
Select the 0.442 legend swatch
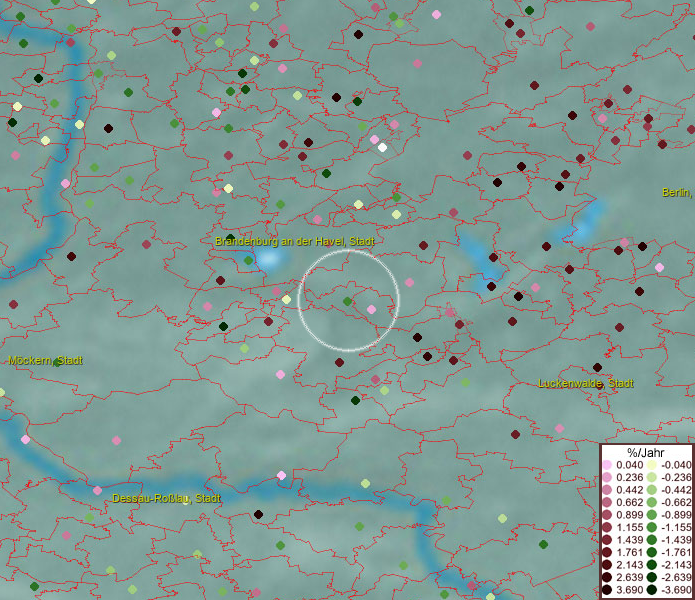pyautogui.click(x=607, y=490)
